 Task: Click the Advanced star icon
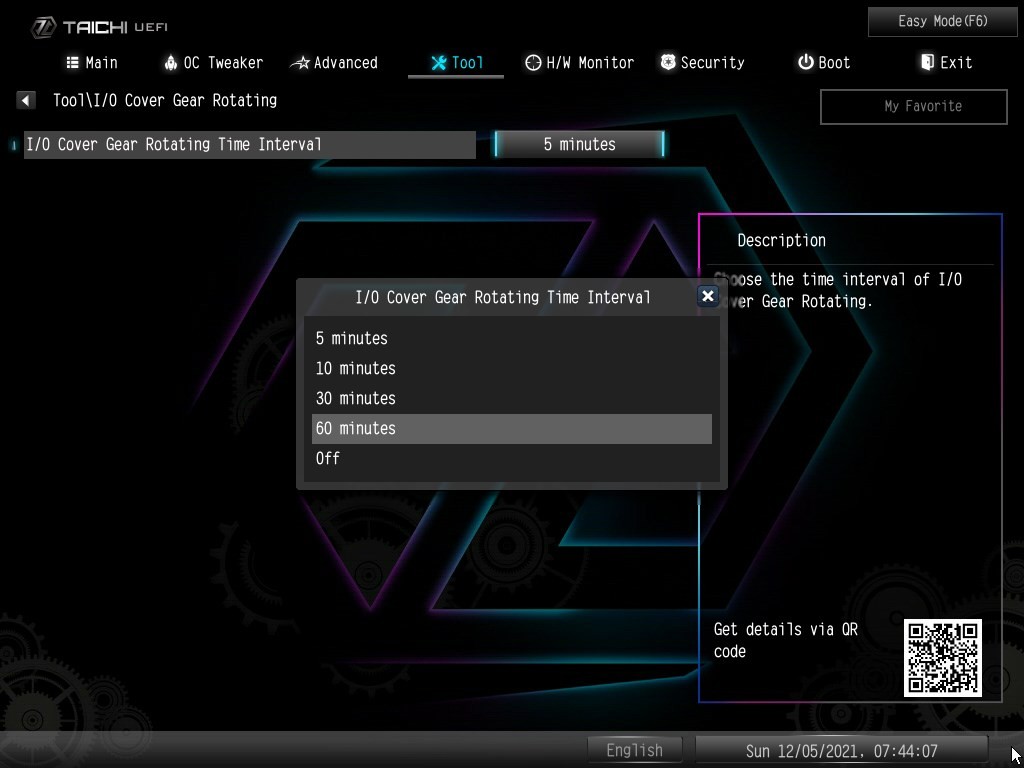(300, 63)
